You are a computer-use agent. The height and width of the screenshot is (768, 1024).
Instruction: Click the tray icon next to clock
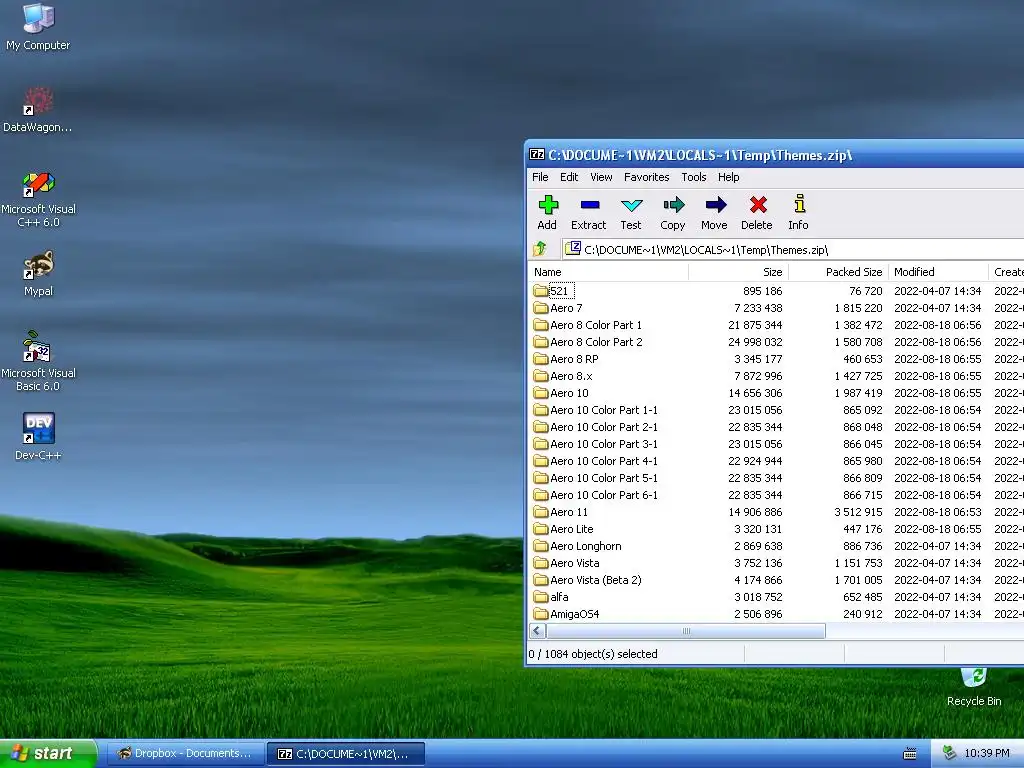950,753
